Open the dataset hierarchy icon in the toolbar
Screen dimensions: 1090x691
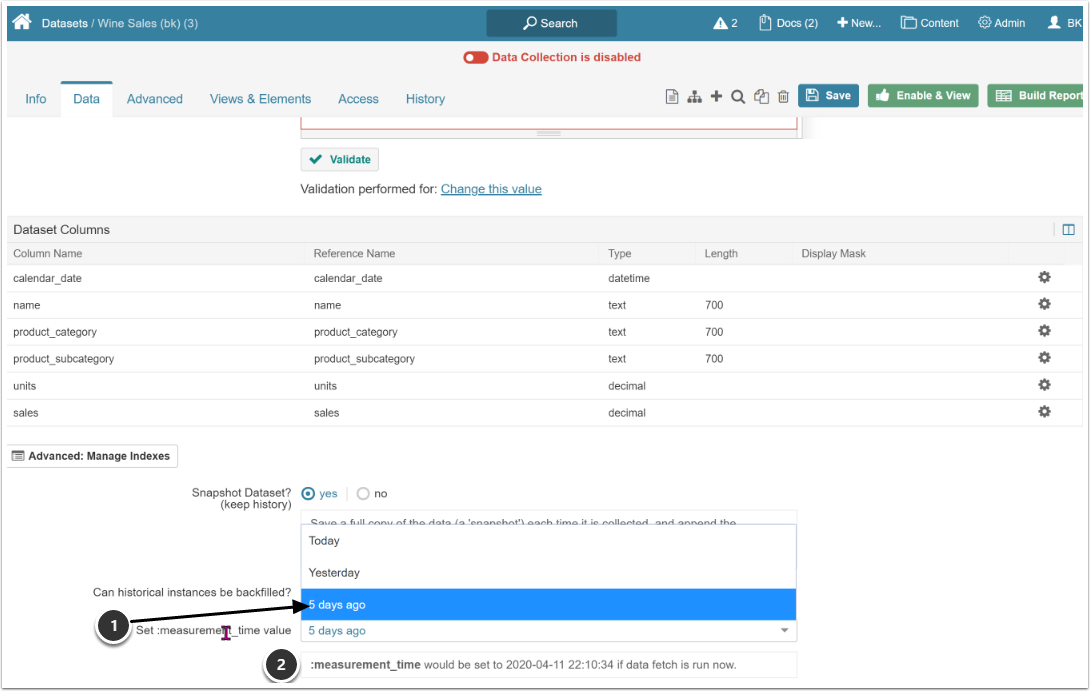tap(694, 95)
